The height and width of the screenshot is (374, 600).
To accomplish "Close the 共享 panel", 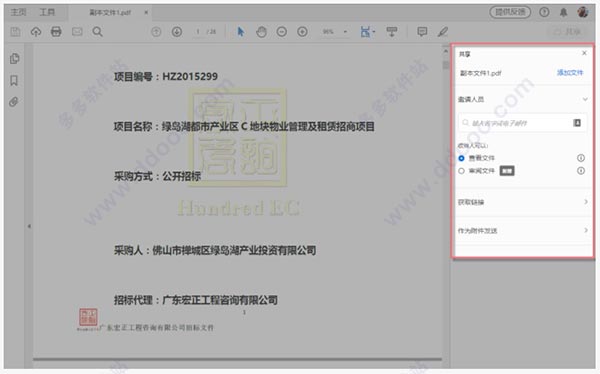I will [x=584, y=53].
